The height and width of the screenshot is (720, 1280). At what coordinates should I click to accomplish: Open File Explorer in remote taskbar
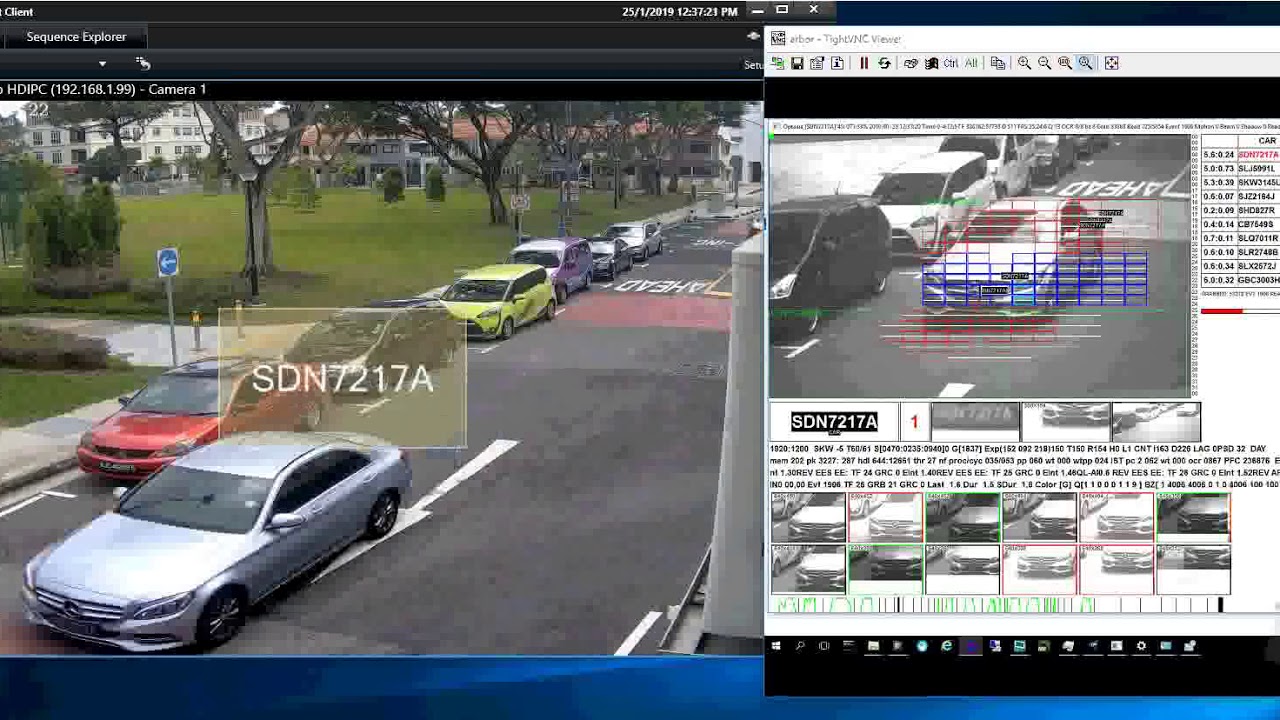click(873, 646)
